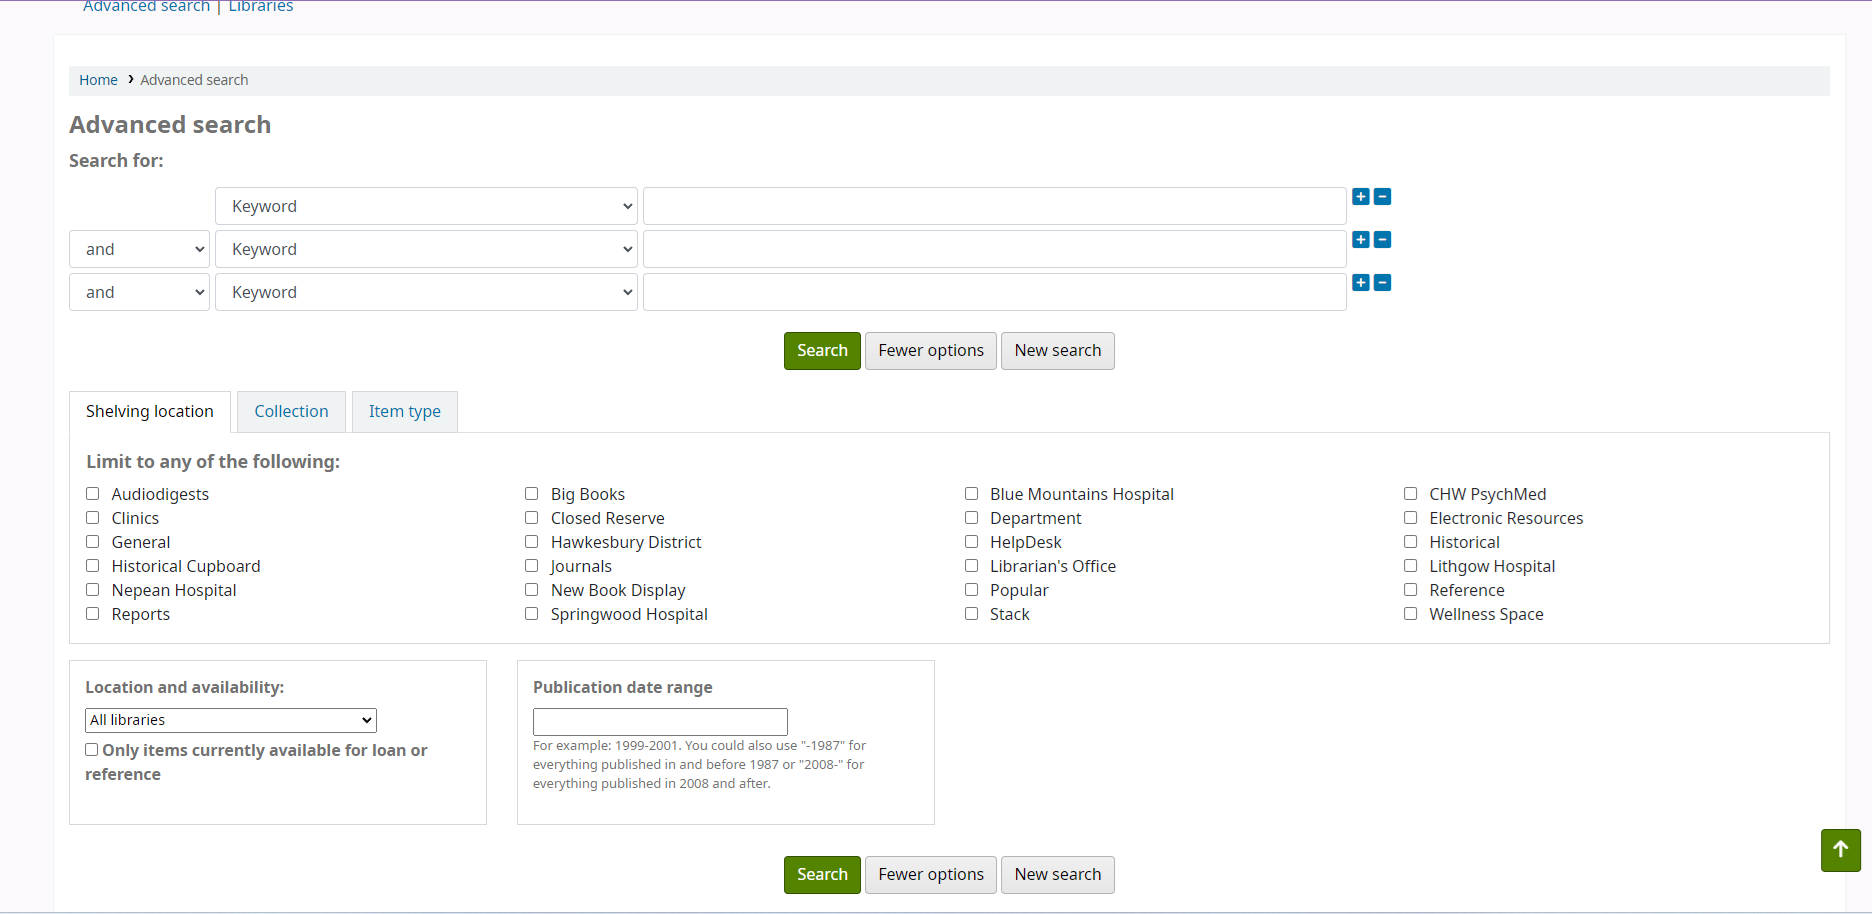Check the CHW PsychMed checkbox

tap(1411, 494)
